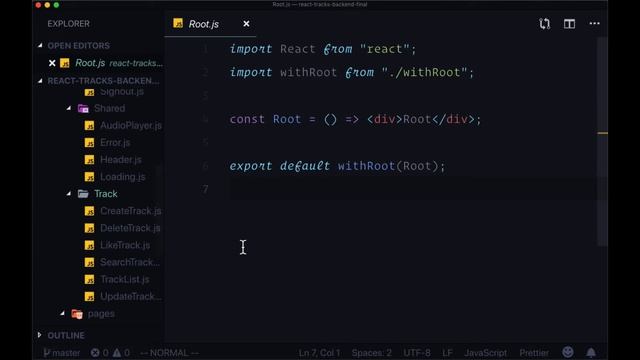Viewport: 640px width, 360px height.
Task: Collapse the Shared folder arrow
Action: 69,109
